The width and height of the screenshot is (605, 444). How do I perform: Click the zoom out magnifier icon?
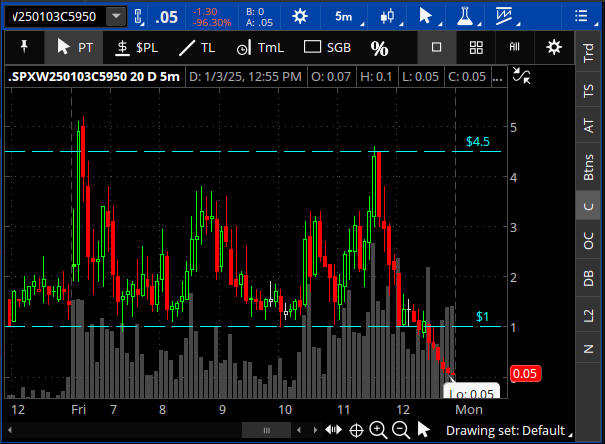coord(401,430)
